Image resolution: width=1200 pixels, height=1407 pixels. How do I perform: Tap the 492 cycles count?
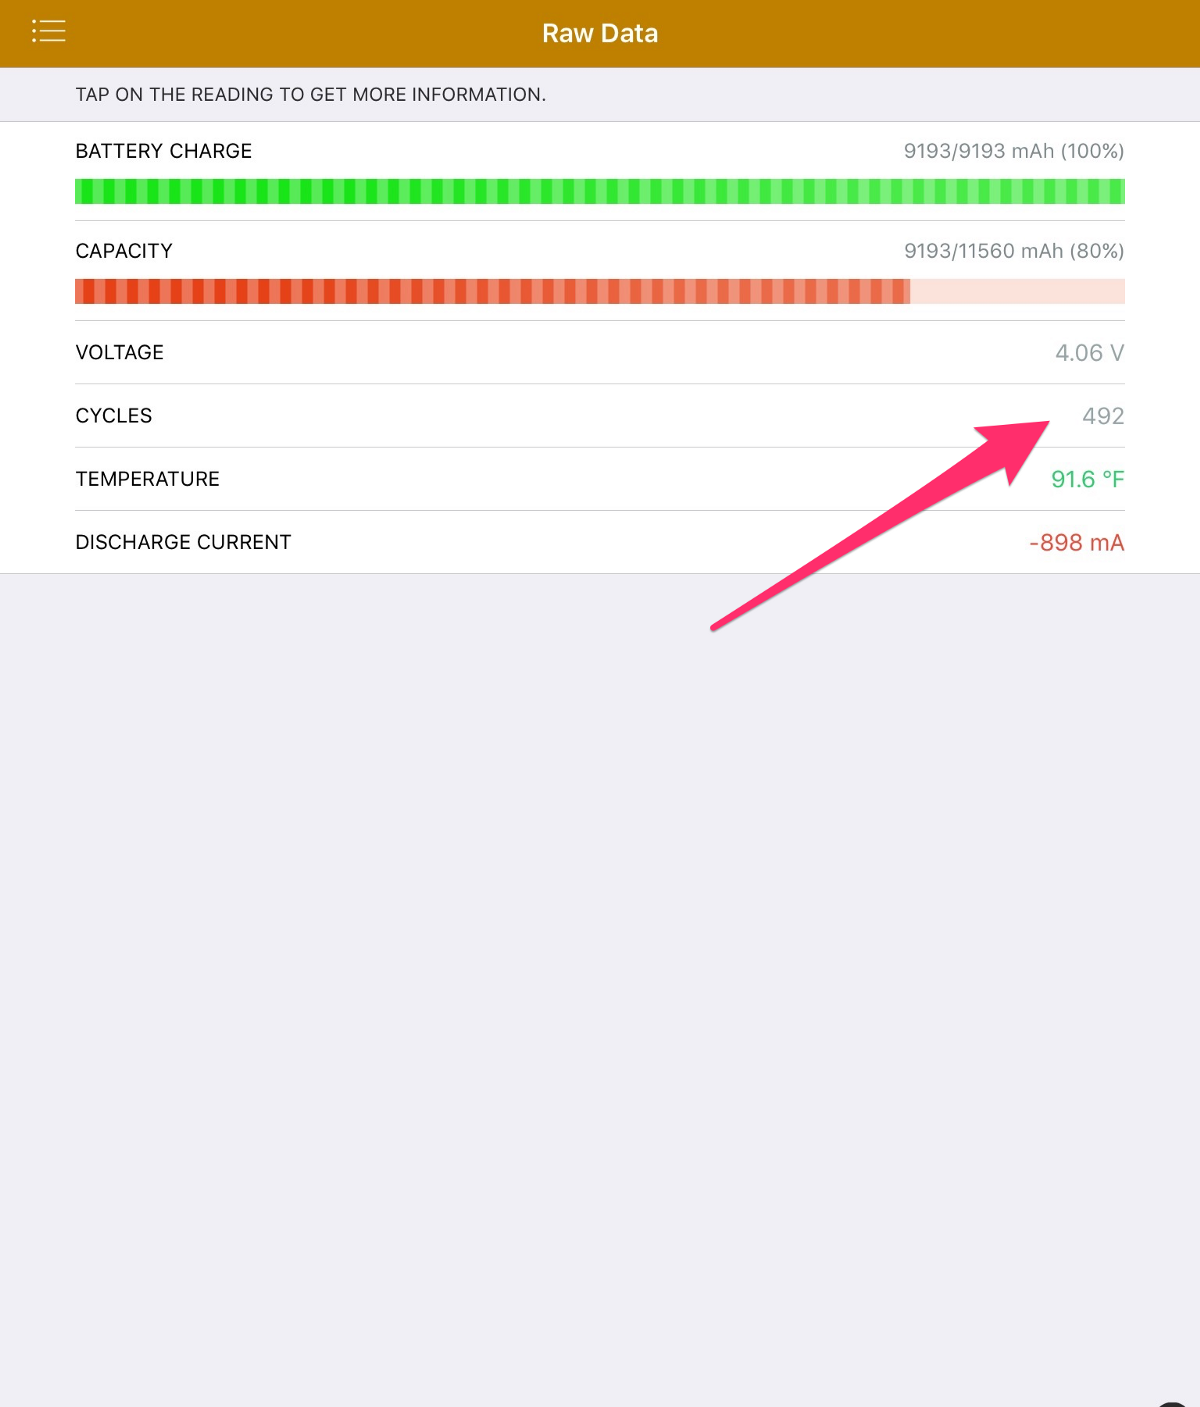(x=1103, y=416)
